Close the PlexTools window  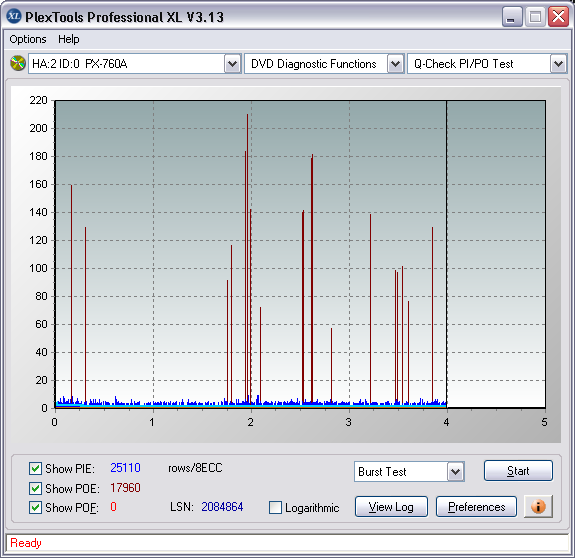[x=558, y=16]
